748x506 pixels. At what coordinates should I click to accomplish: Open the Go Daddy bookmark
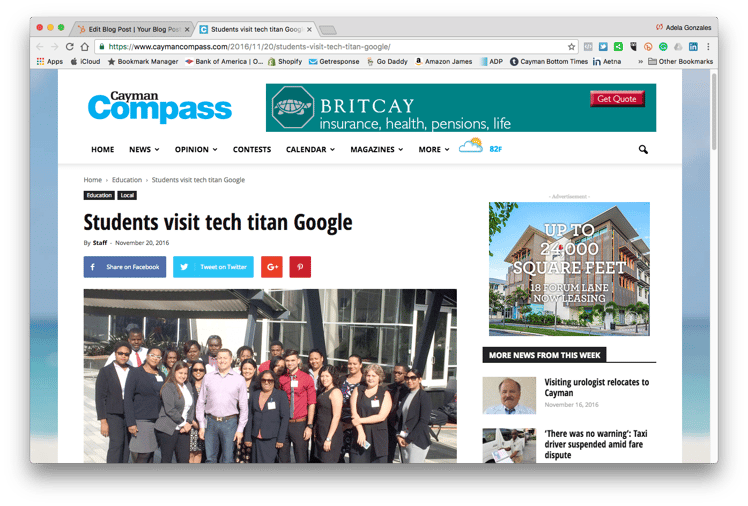coord(387,62)
